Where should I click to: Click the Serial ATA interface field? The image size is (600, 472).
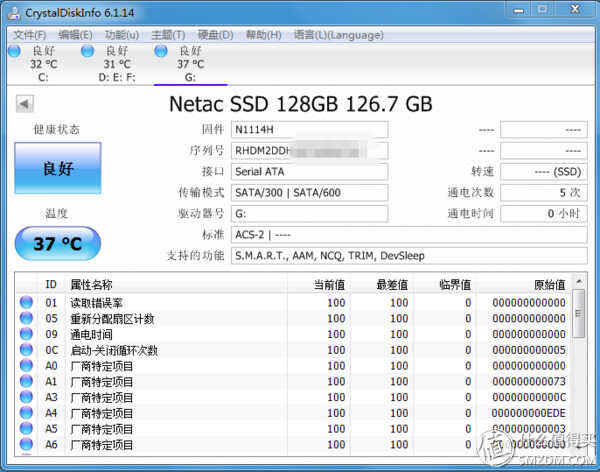pos(309,171)
